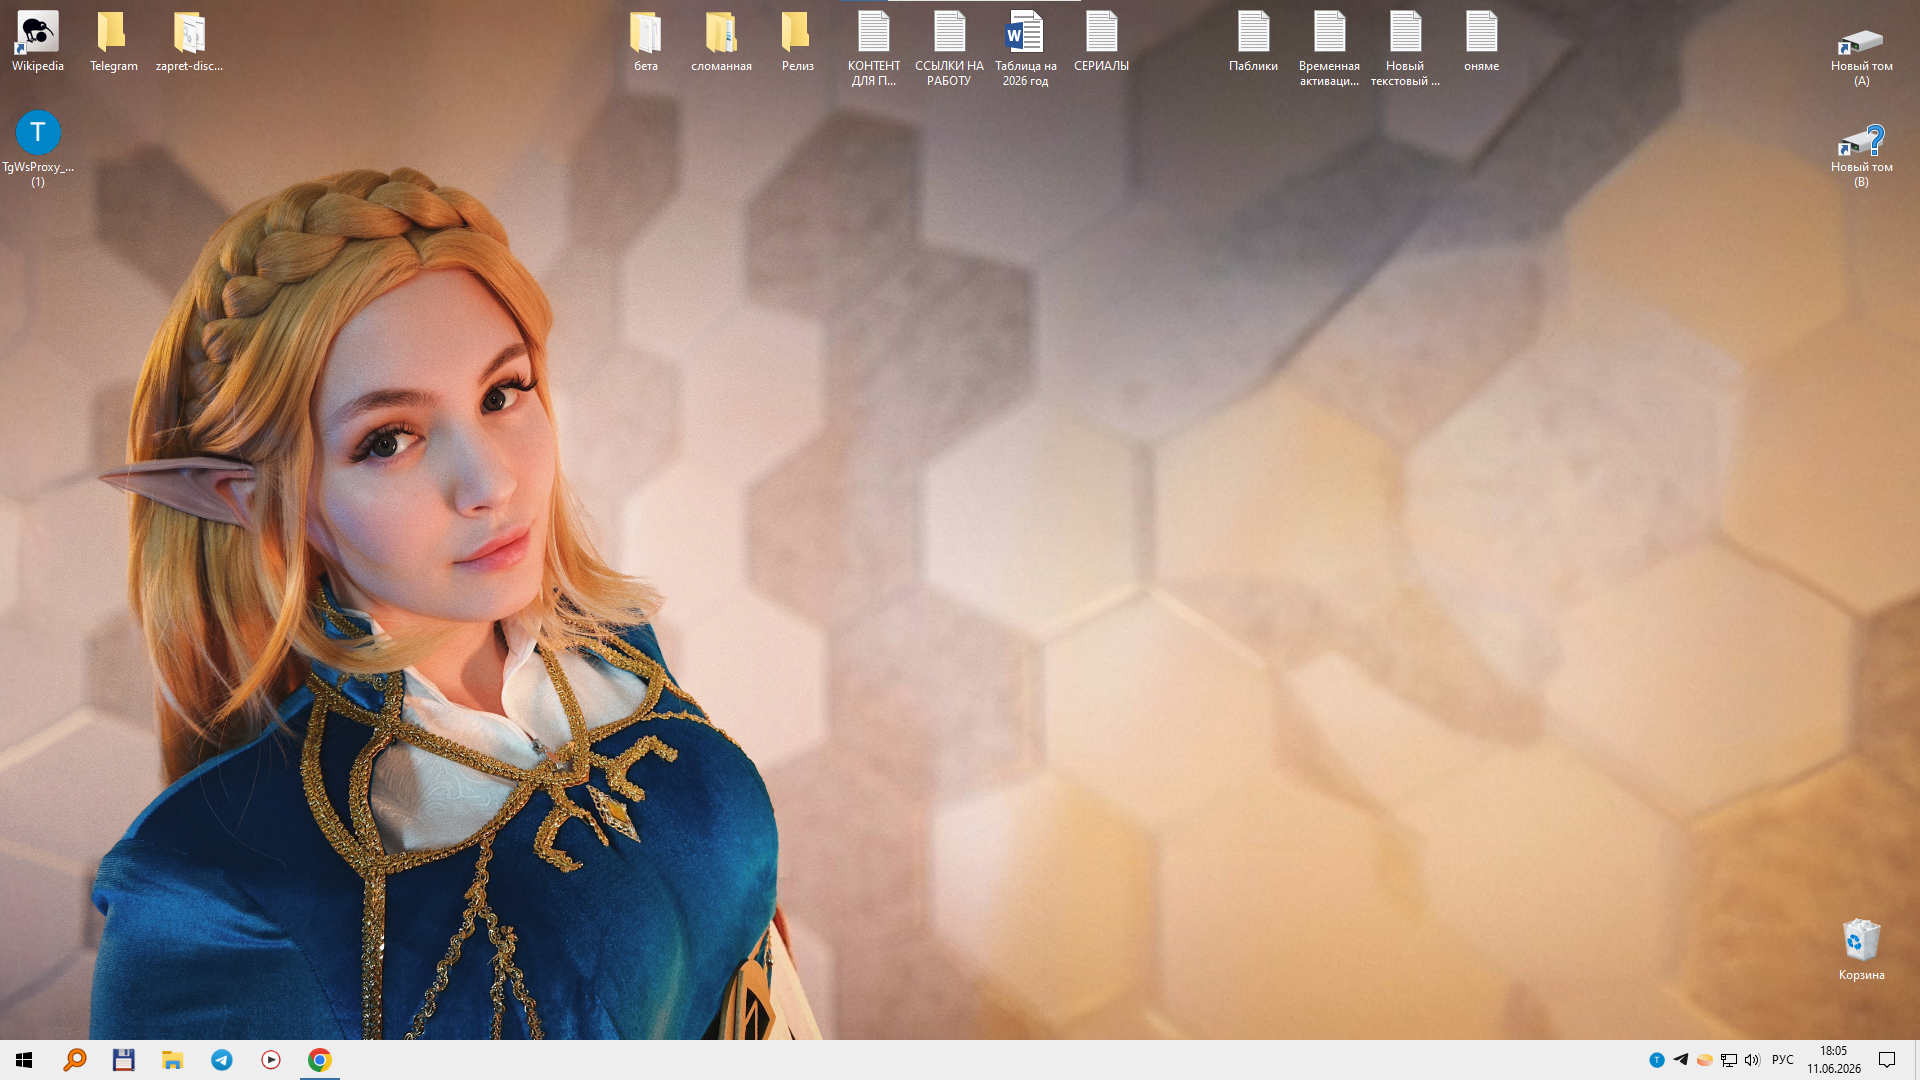The height and width of the screenshot is (1080, 1920).
Task: Open the Windows Start menu
Action: [x=24, y=1060]
